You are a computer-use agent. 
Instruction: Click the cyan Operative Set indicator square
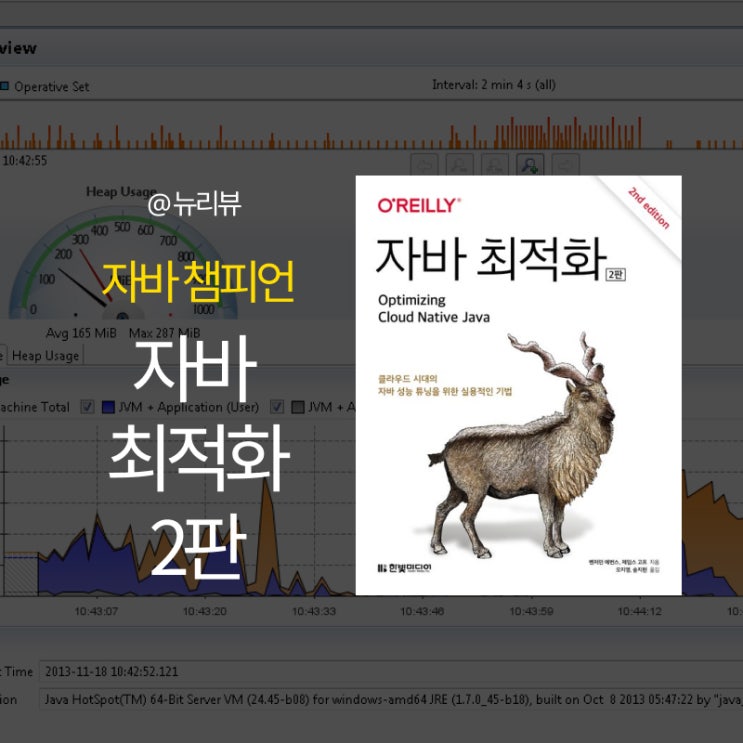tap(4, 86)
